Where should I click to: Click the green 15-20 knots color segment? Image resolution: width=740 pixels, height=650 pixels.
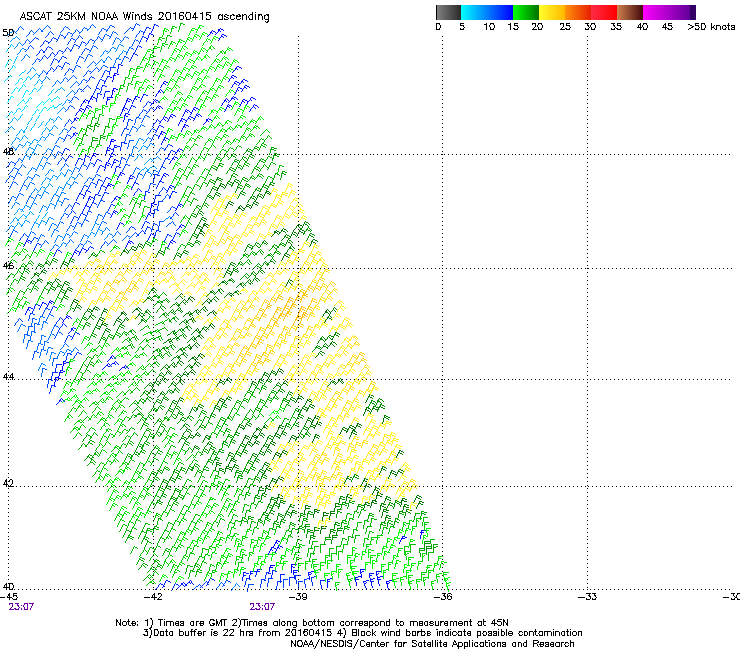(526, 12)
